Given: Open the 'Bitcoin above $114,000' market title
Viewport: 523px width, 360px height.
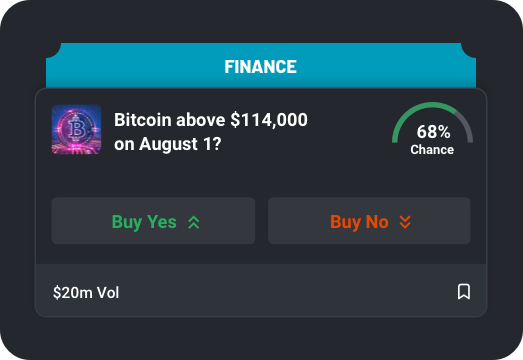Looking at the screenshot, I should point(211,120).
